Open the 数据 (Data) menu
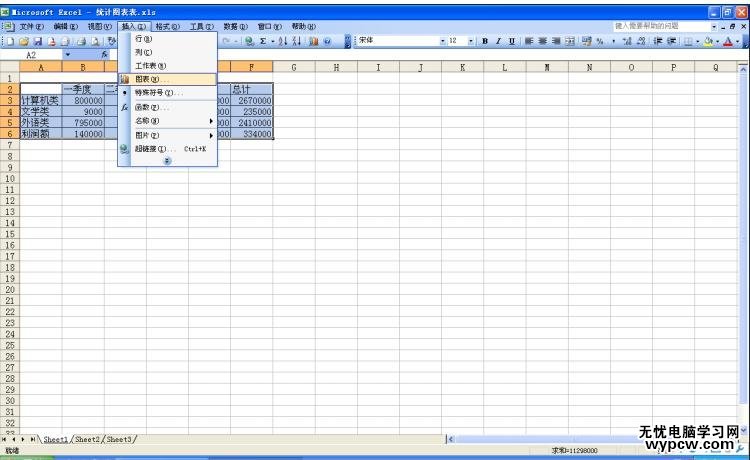 tap(235, 26)
